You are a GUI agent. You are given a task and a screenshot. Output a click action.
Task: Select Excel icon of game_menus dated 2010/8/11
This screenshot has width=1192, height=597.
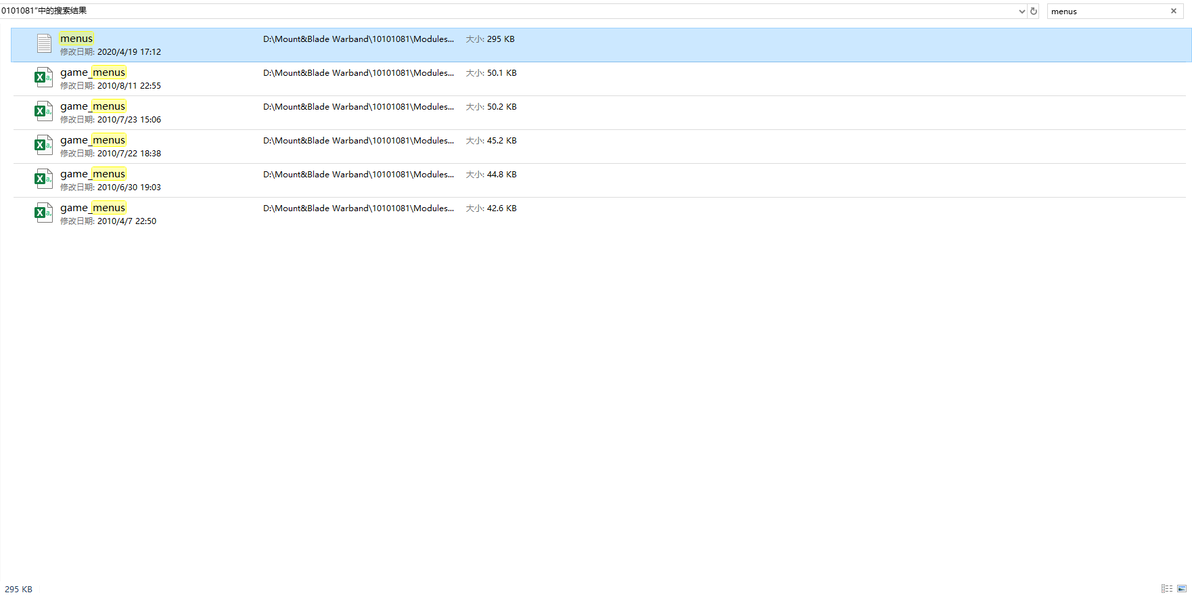[x=44, y=78]
